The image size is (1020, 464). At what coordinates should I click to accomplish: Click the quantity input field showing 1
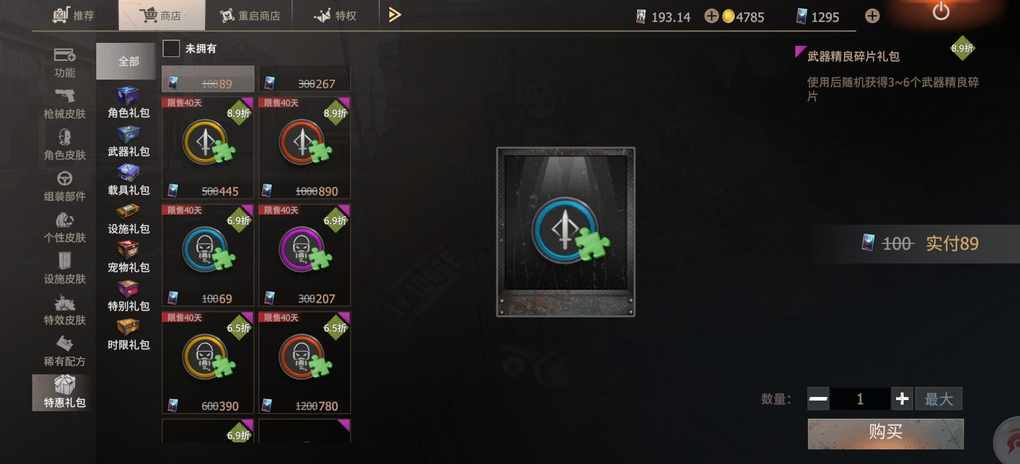(860, 399)
